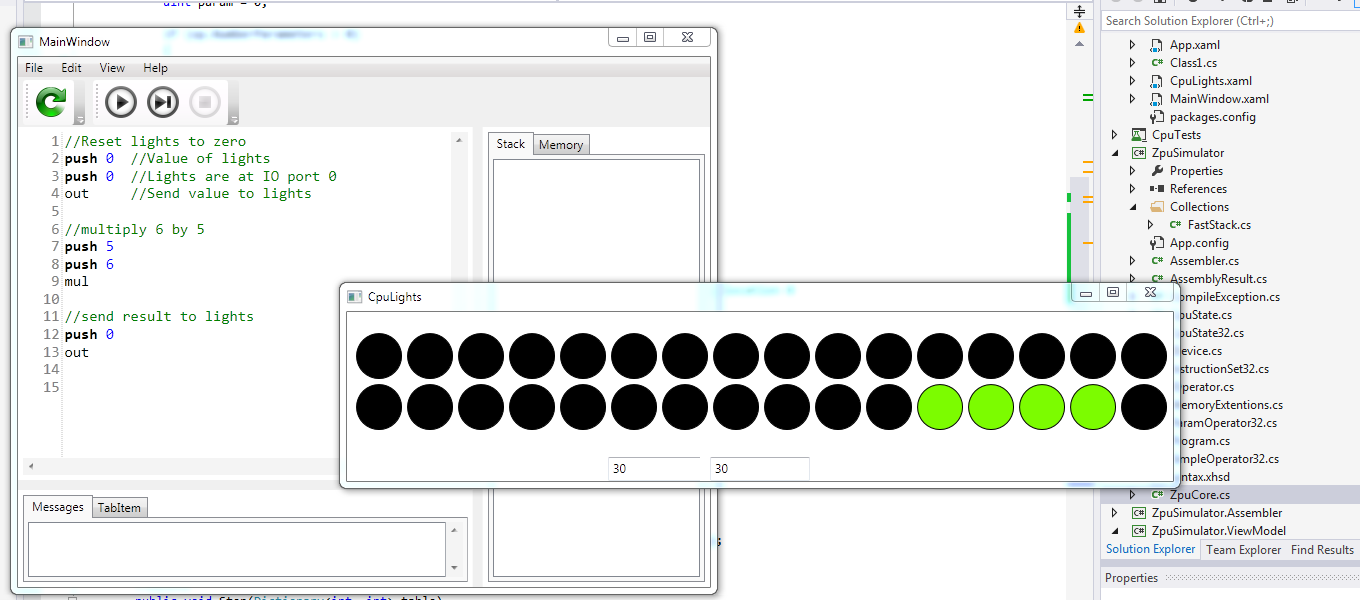Click the rightmost black light in bottom row
Image resolution: width=1360 pixels, height=600 pixels.
(1144, 408)
